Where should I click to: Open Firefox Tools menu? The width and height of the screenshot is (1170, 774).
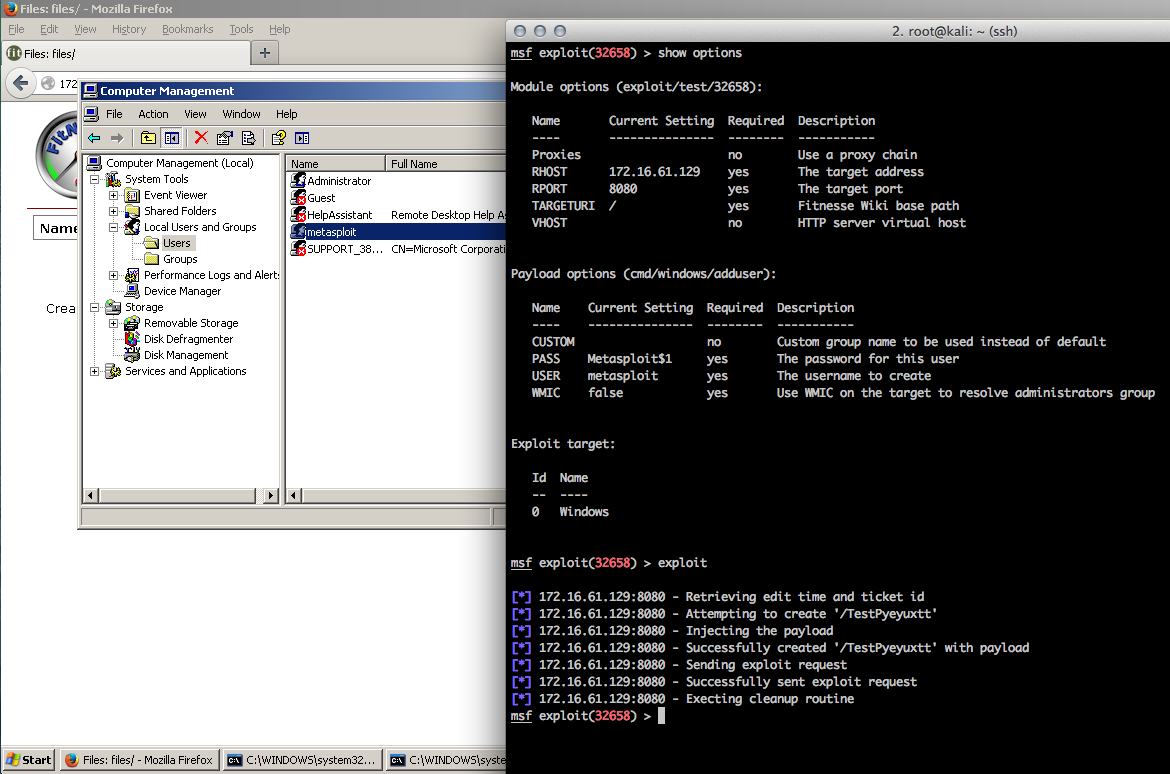point(241,29)
